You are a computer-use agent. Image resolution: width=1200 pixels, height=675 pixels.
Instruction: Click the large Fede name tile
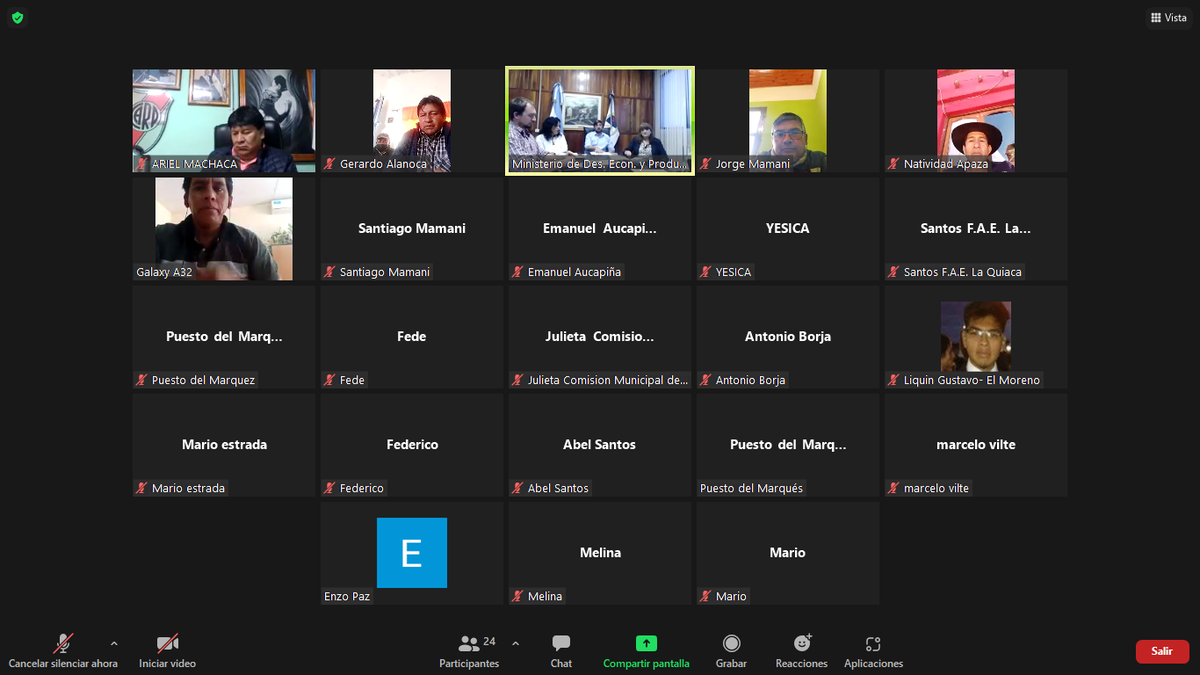(x=412, y=337)
